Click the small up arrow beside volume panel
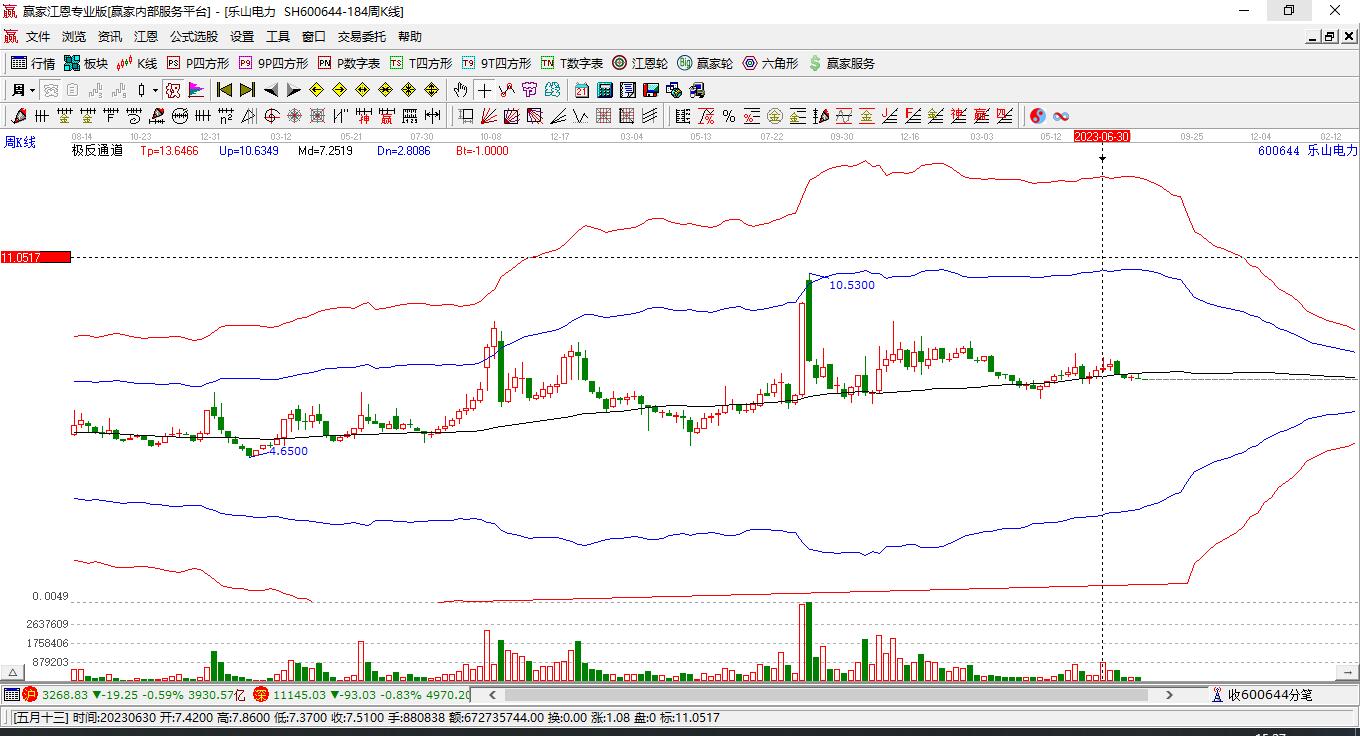 pyautogui.click(x=13, y=673)
